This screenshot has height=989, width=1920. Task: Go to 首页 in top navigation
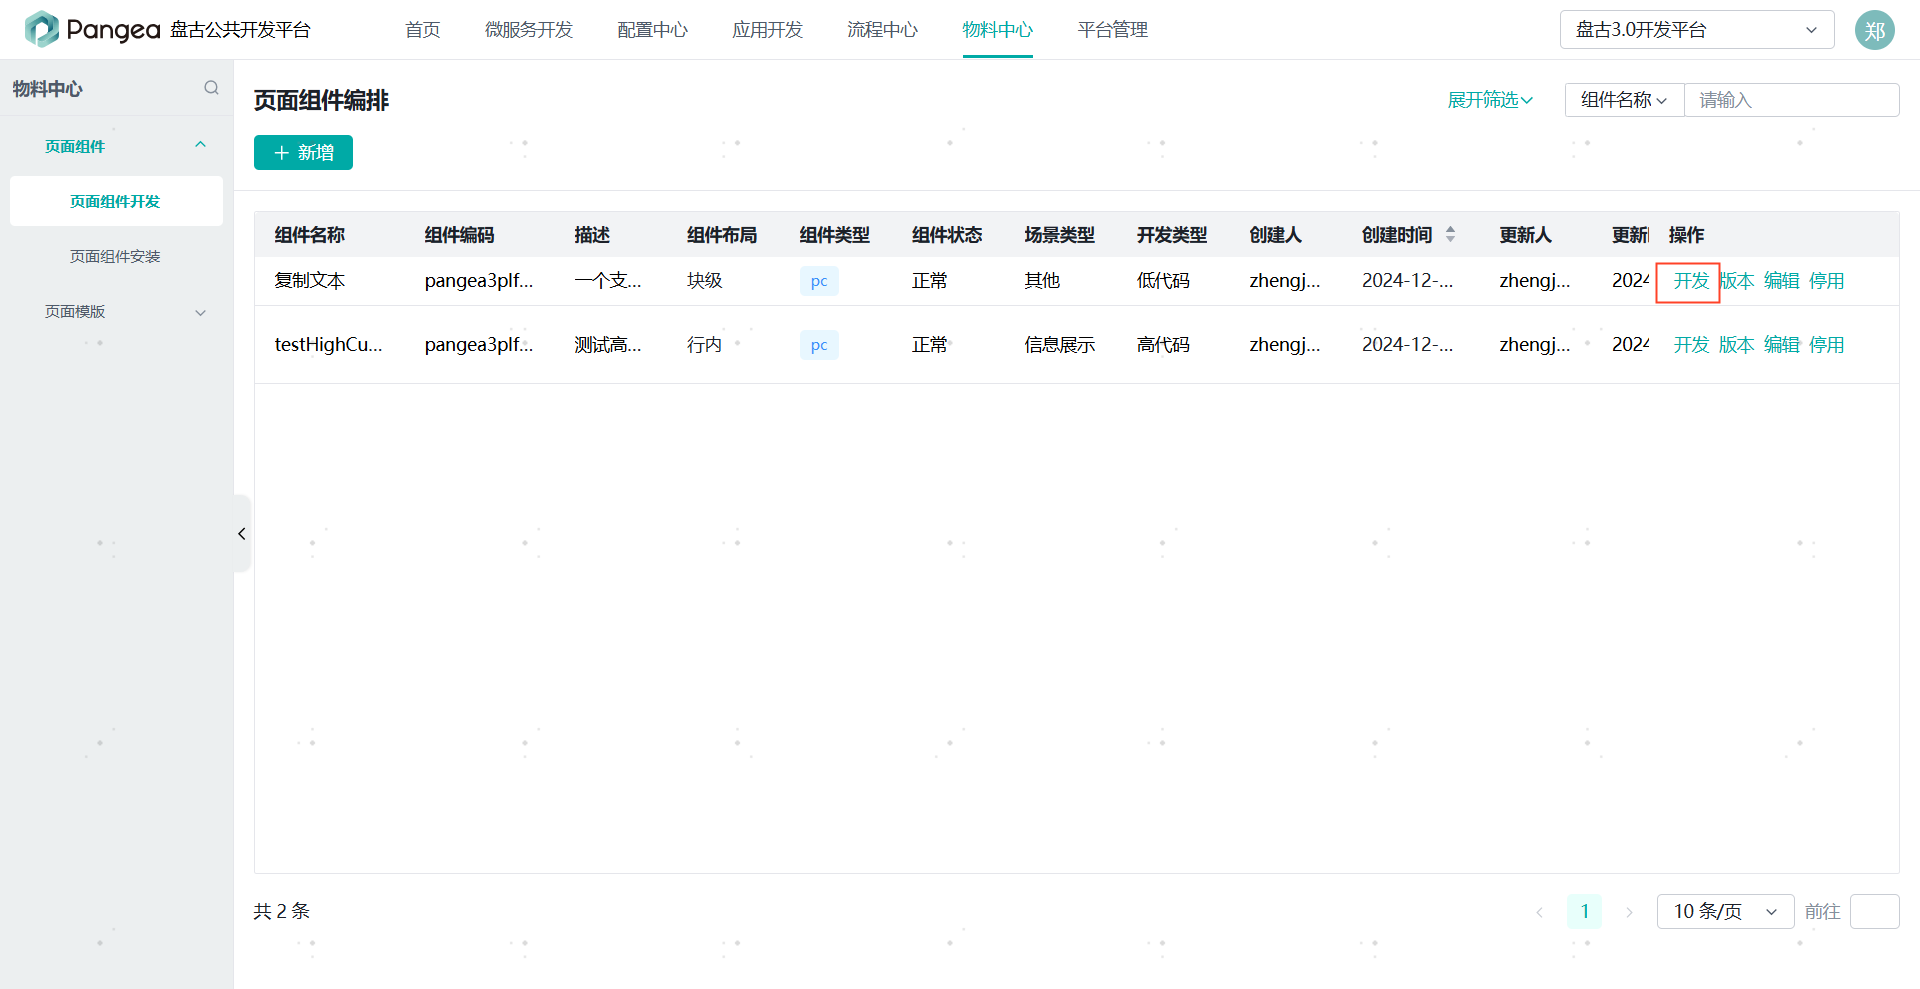[422, 30]
